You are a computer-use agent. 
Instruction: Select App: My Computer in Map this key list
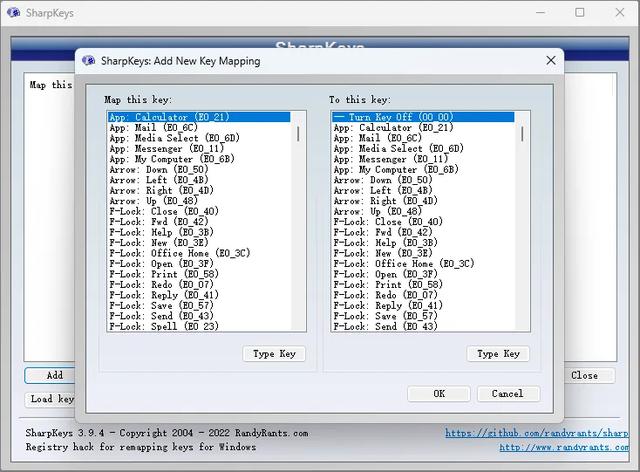(199, 159)
